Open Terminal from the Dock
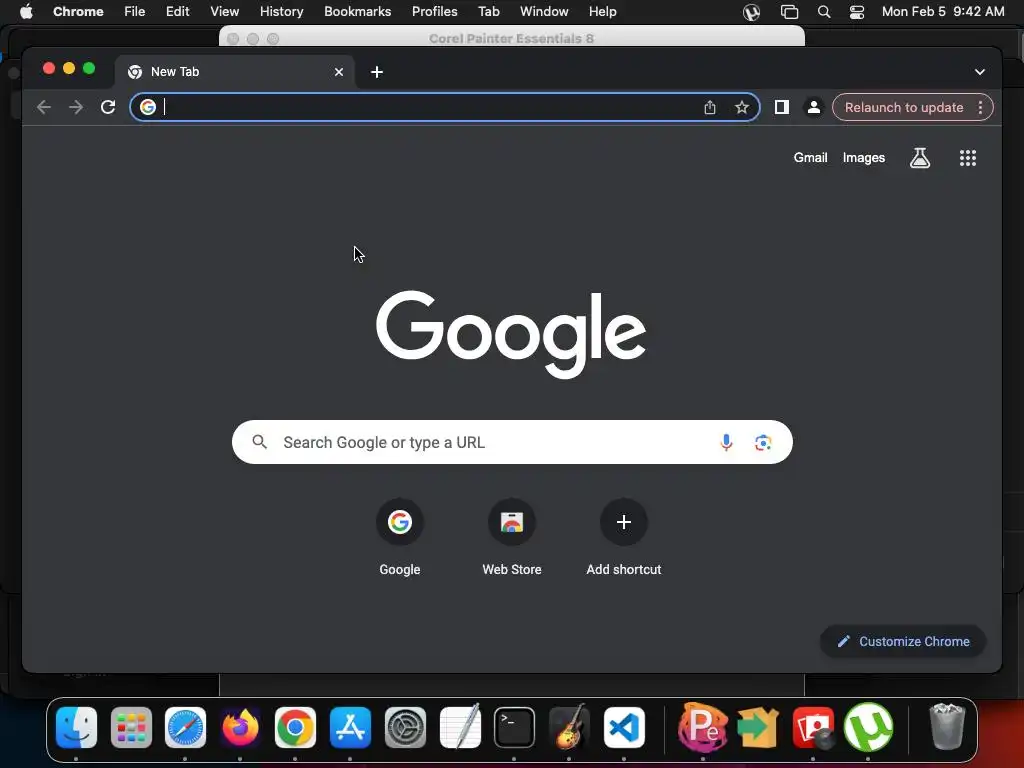Image resolution: width=1024 pixels, height=768 pixels. (515, 727)
